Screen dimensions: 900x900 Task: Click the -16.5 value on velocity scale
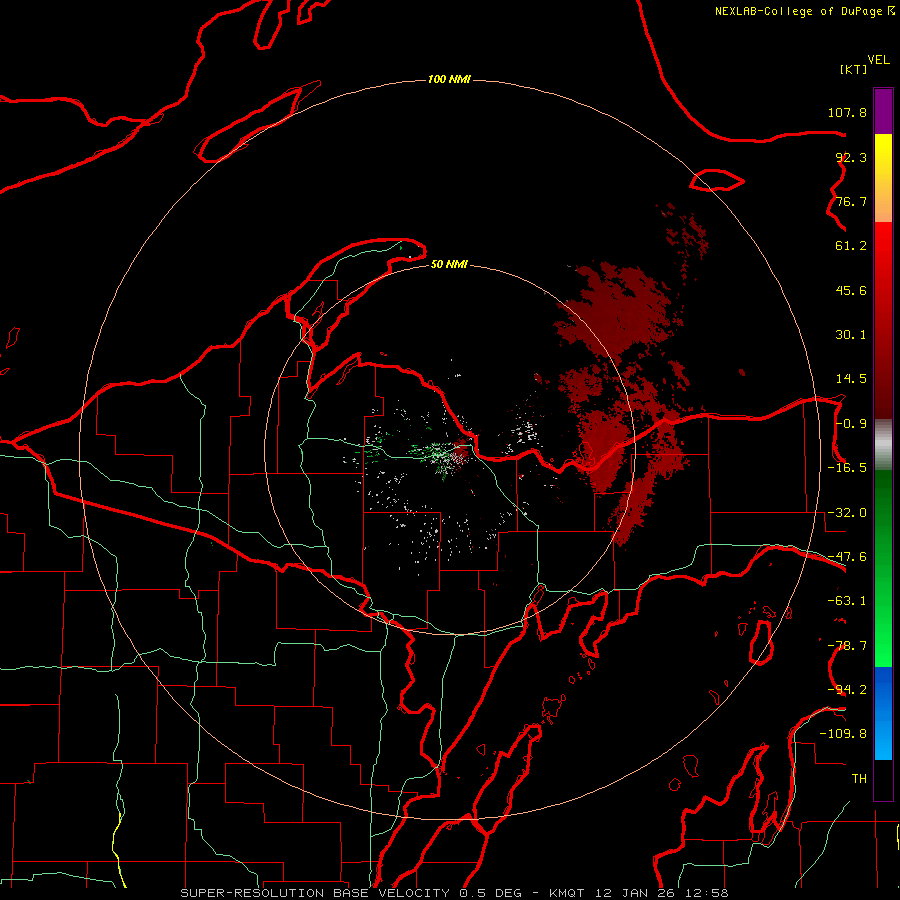(x=847, y=468)
